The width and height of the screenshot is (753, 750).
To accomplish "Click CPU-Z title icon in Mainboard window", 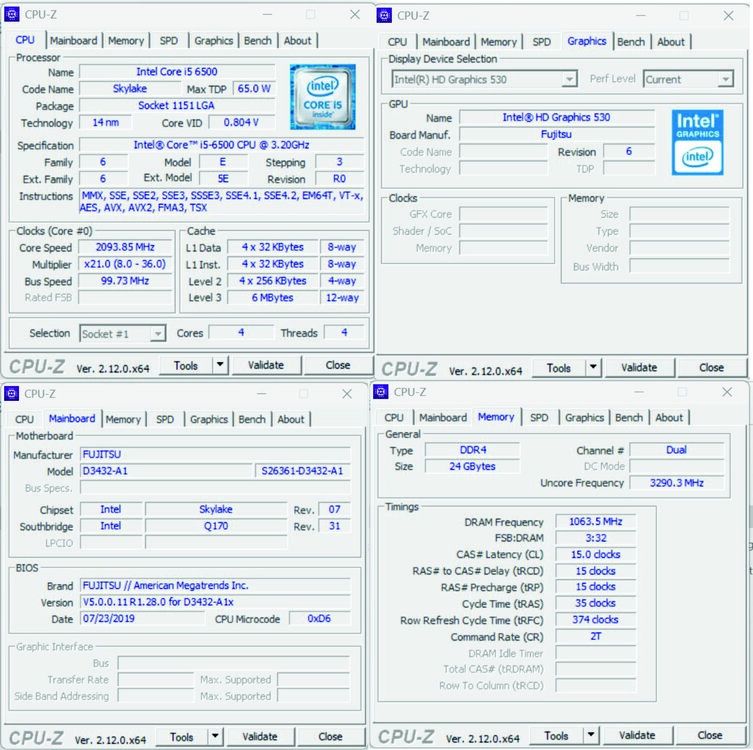I will click(x=12, y=394).
